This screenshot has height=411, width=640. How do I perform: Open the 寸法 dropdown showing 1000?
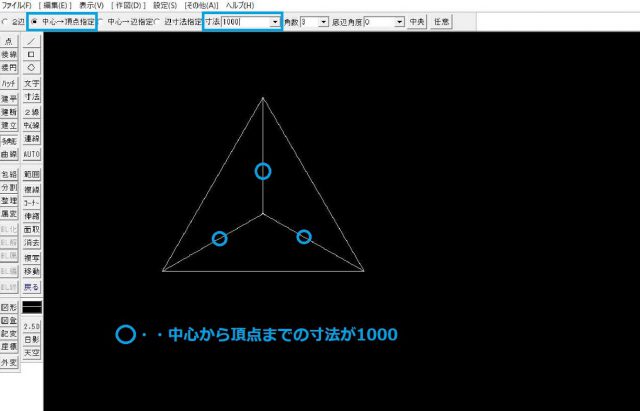[x=275, y=21]
